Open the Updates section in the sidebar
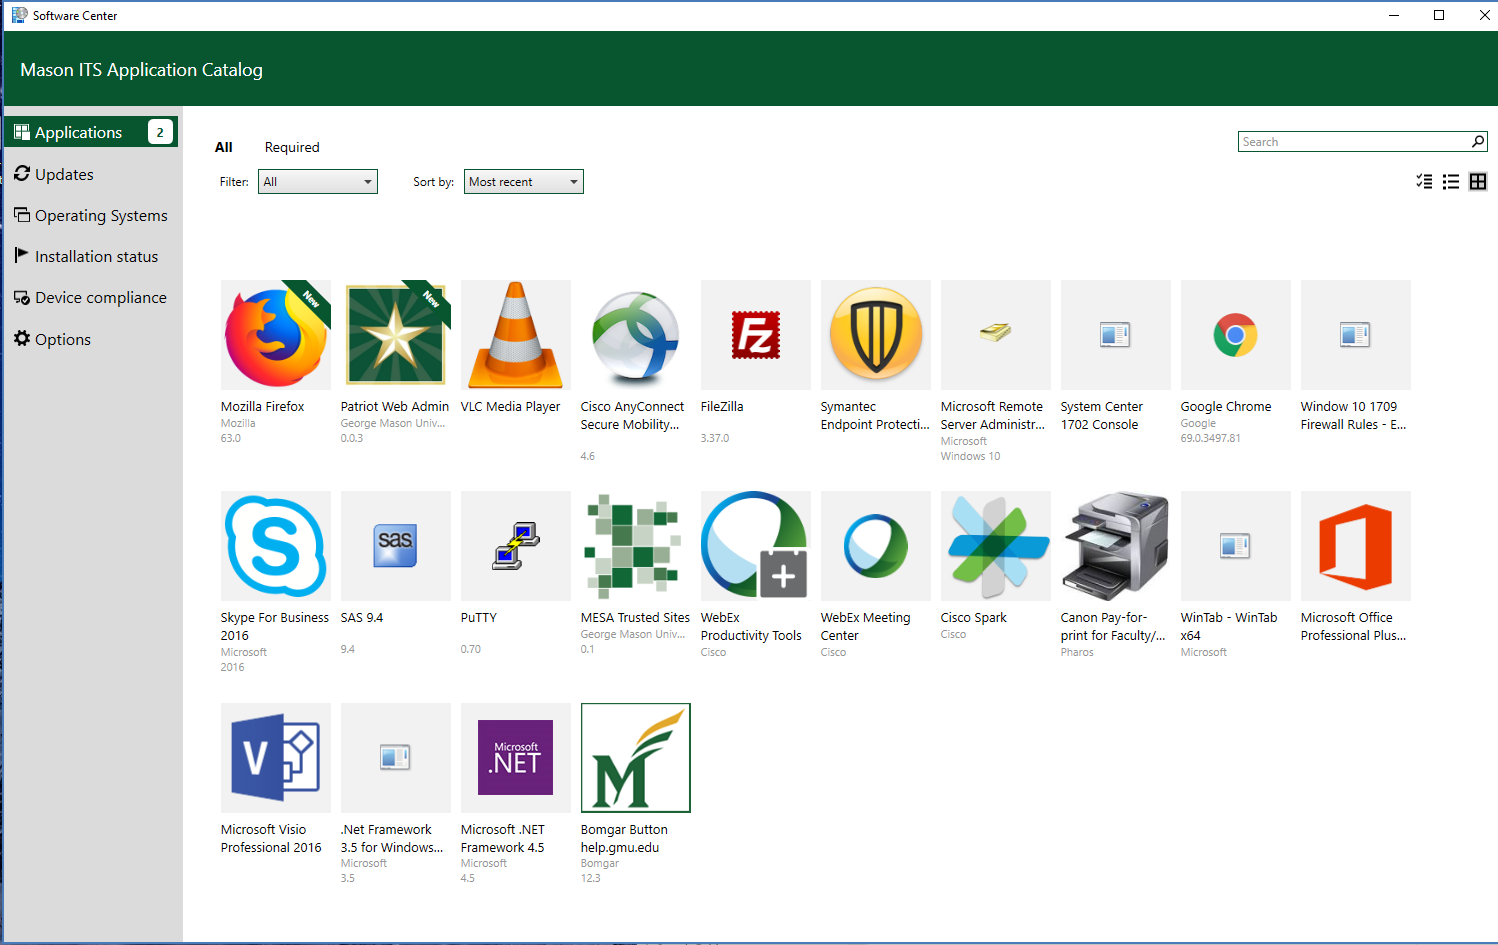Image resolution: width=1498 pixels, height=945 pixels. coord(64,173)
